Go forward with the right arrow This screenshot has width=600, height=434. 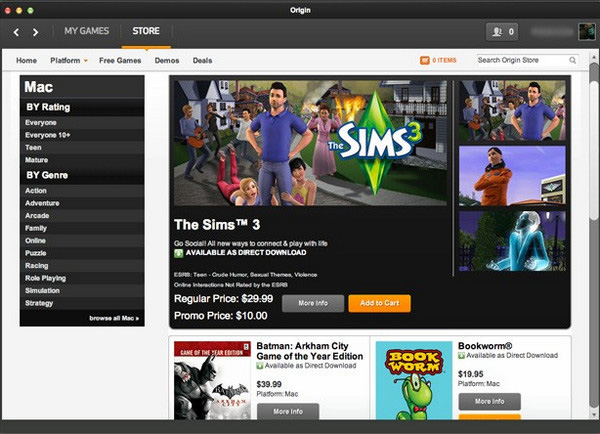click(x=35, y=32)
